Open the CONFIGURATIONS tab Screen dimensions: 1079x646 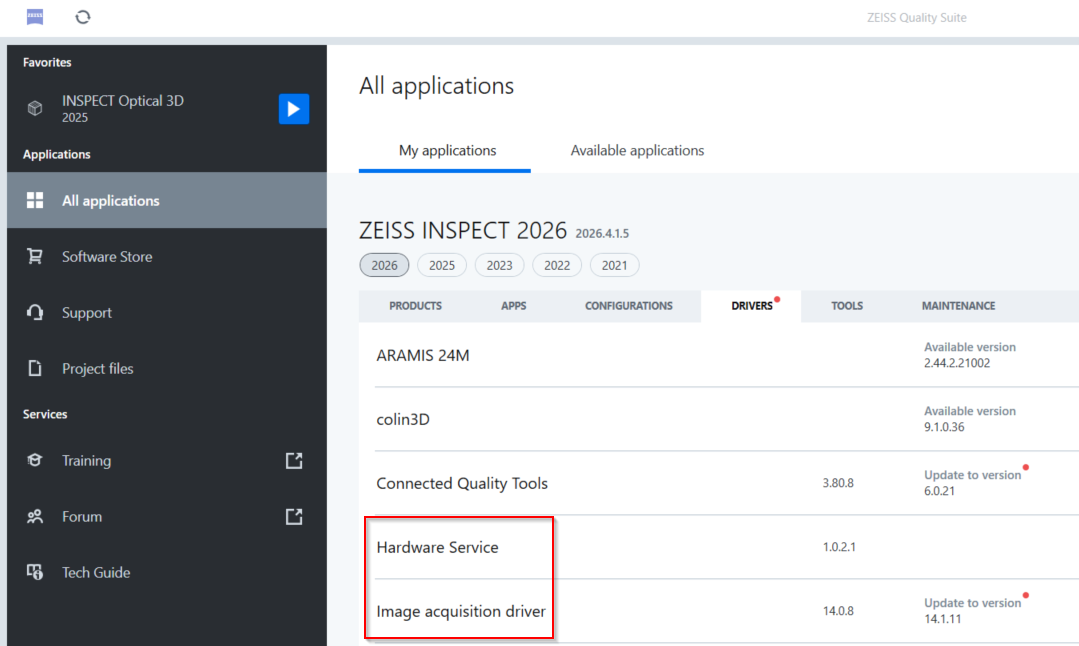pos(629,305)
